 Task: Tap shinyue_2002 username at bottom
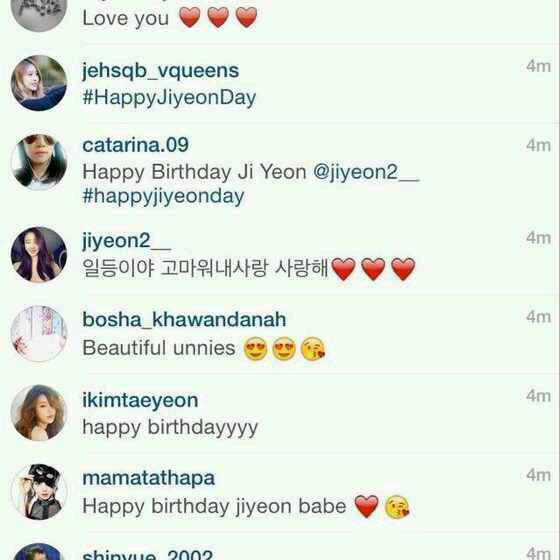click(148, 555)
